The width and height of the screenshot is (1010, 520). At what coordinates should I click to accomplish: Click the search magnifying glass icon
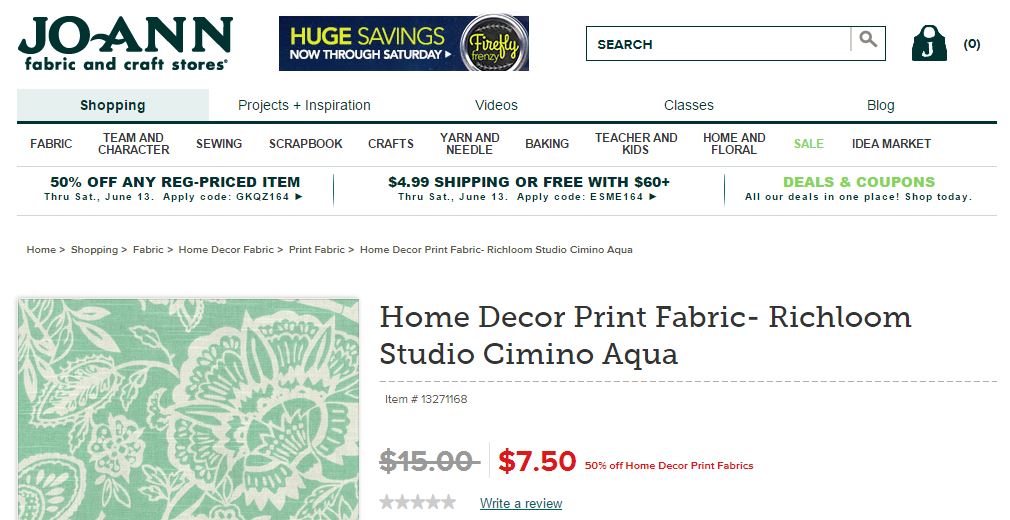tap(868, 40)
